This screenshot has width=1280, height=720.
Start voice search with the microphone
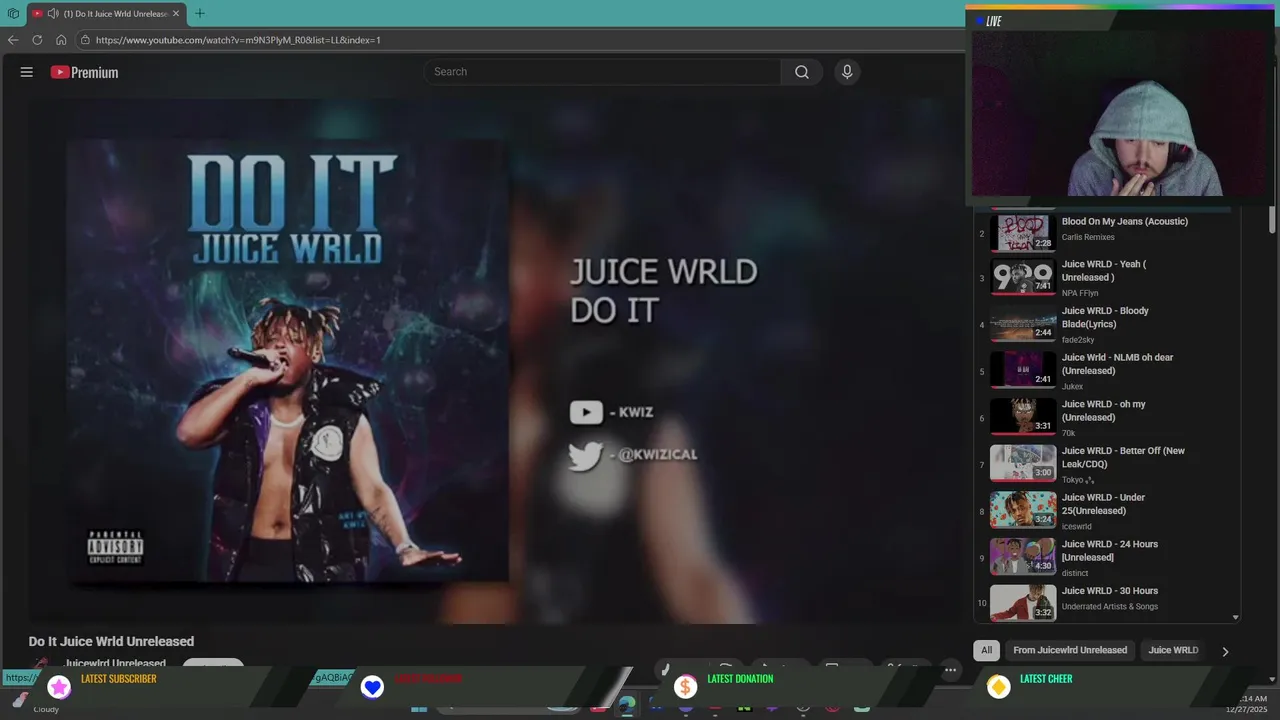coord(847,72)
